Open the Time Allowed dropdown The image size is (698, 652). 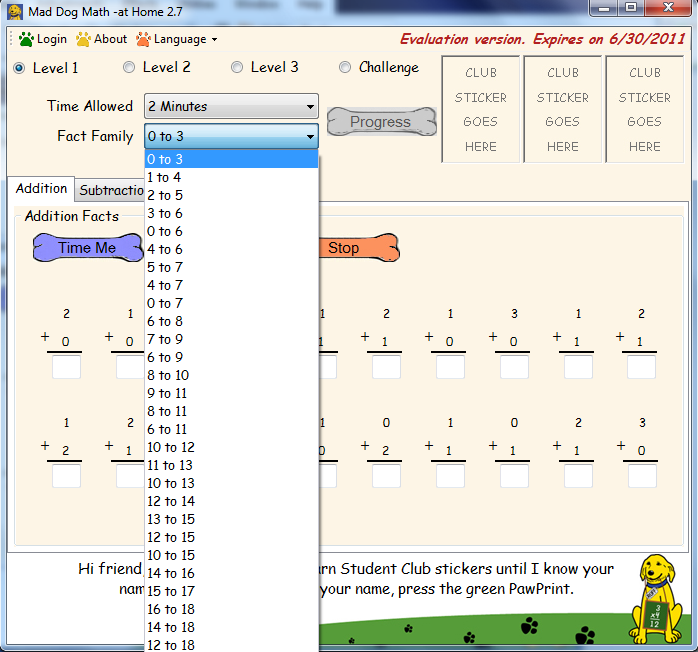pyautogui.click(x=231, y=106)
